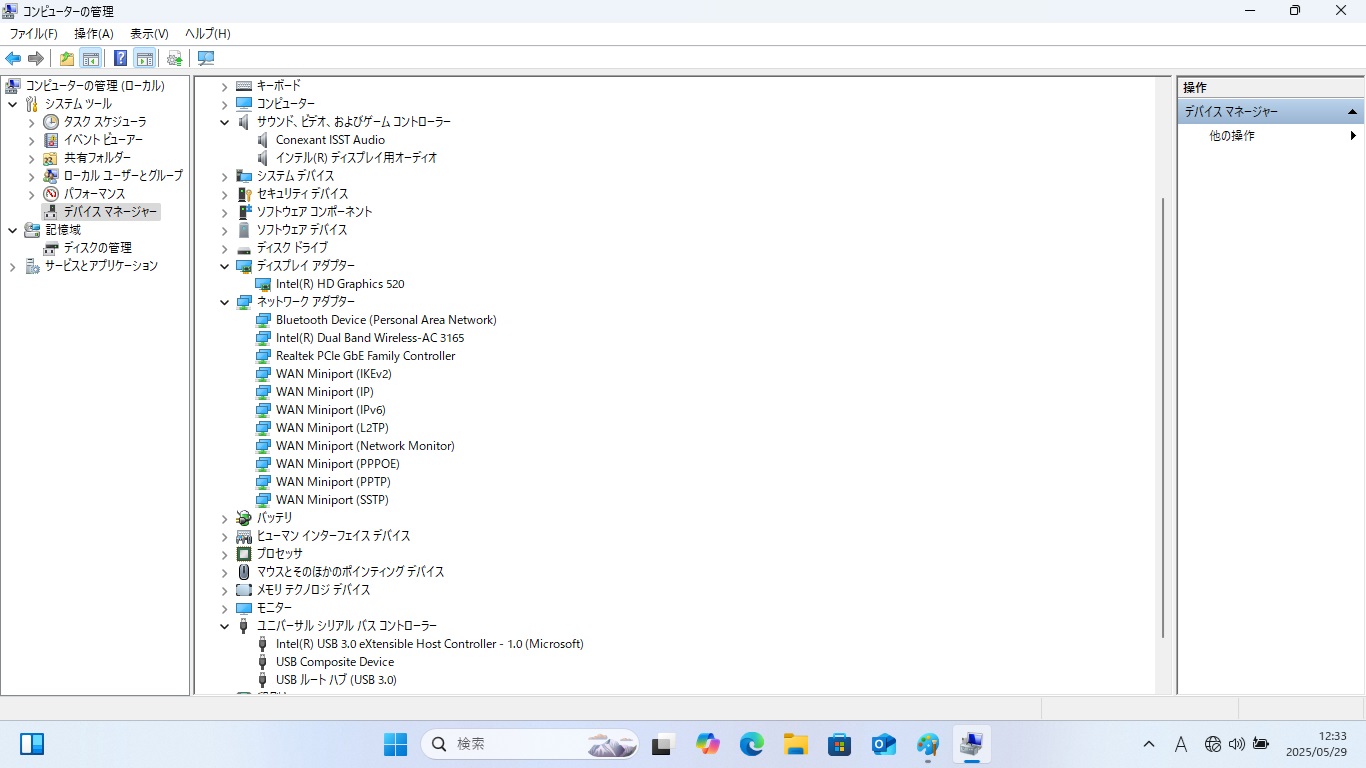Select the ヒューマン インターフェイス デバイス category
This screenshot has width=1366, height=768.
[x=333, y=536]
